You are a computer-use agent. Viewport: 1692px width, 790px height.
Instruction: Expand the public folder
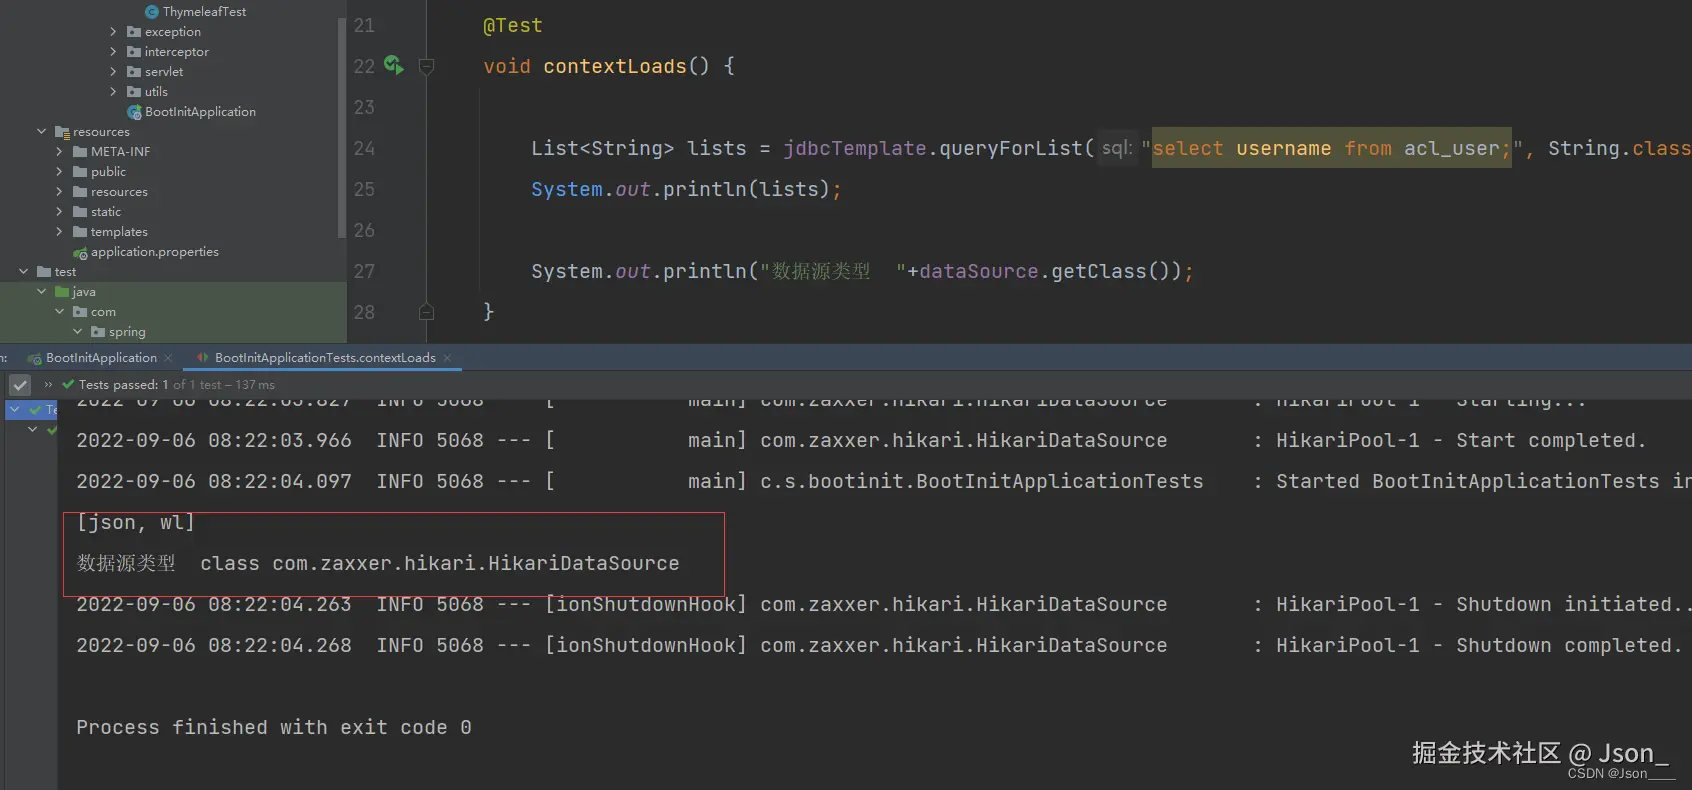coord(59,172)
